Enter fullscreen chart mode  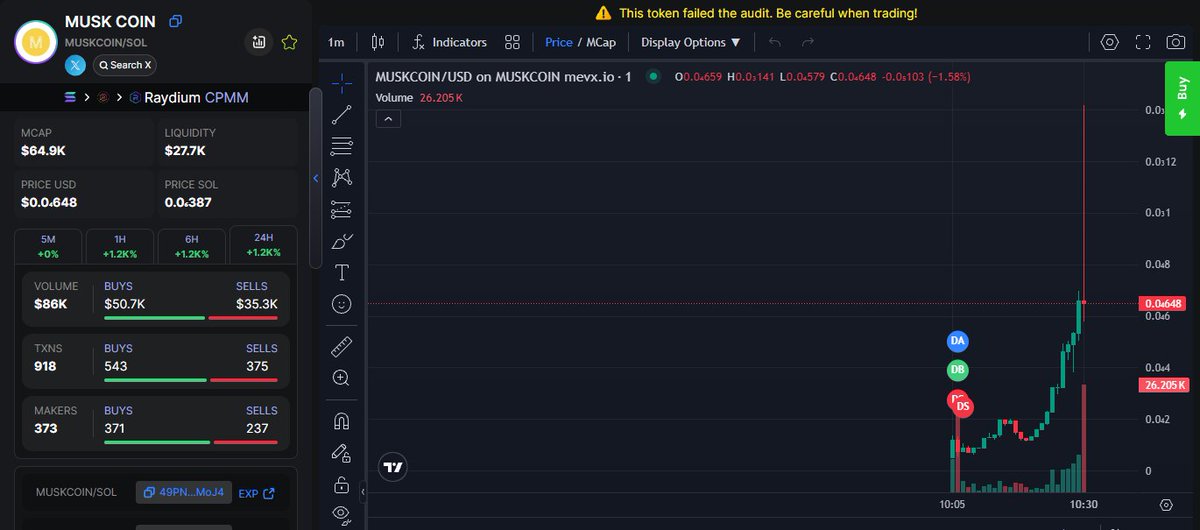click(x=1143, y=42)
